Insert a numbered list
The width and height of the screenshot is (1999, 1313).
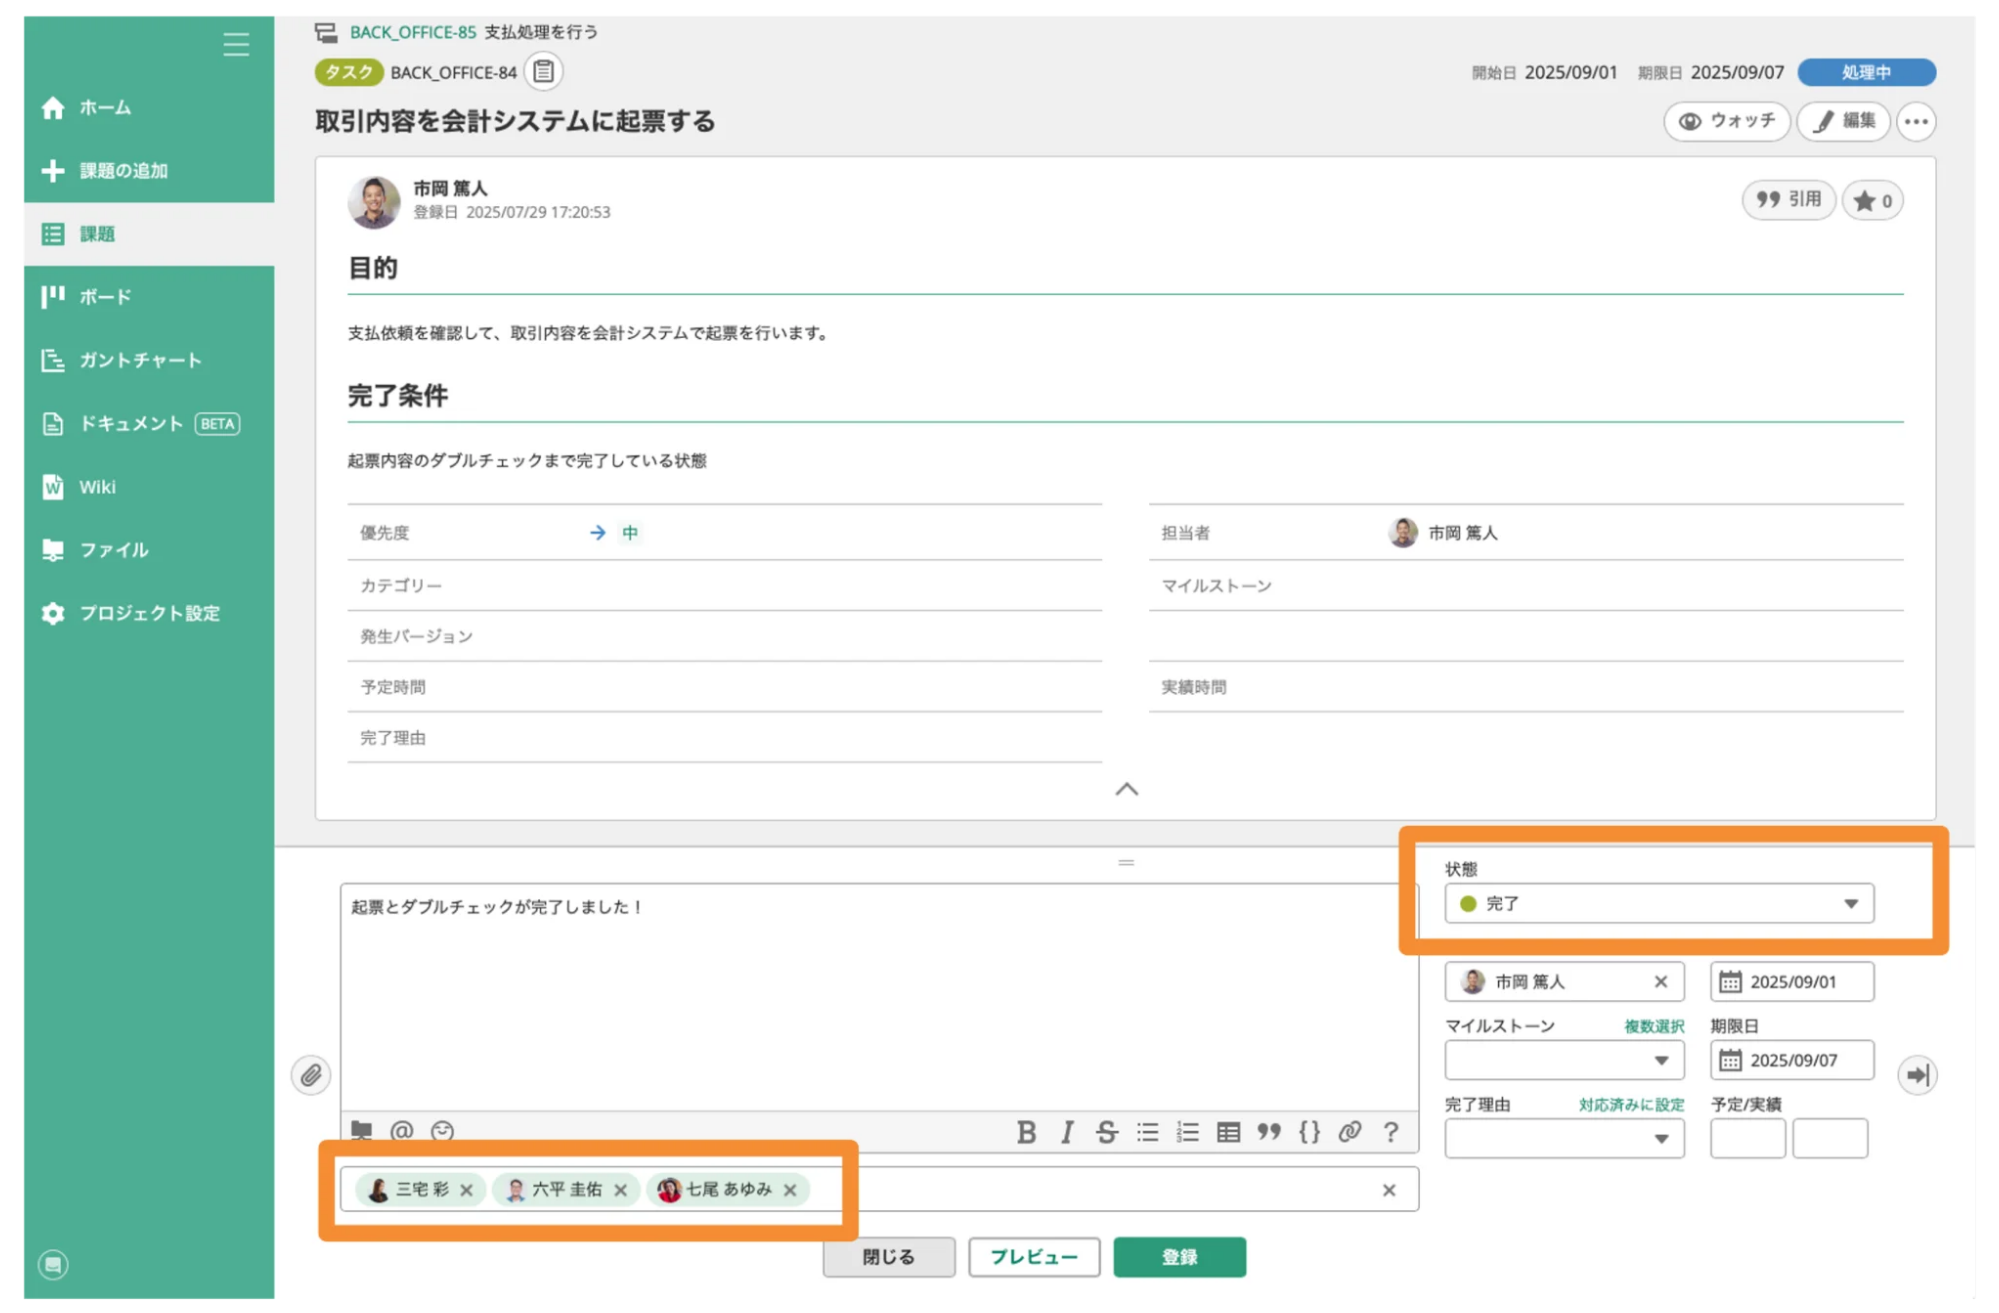coord(1187,1132)
